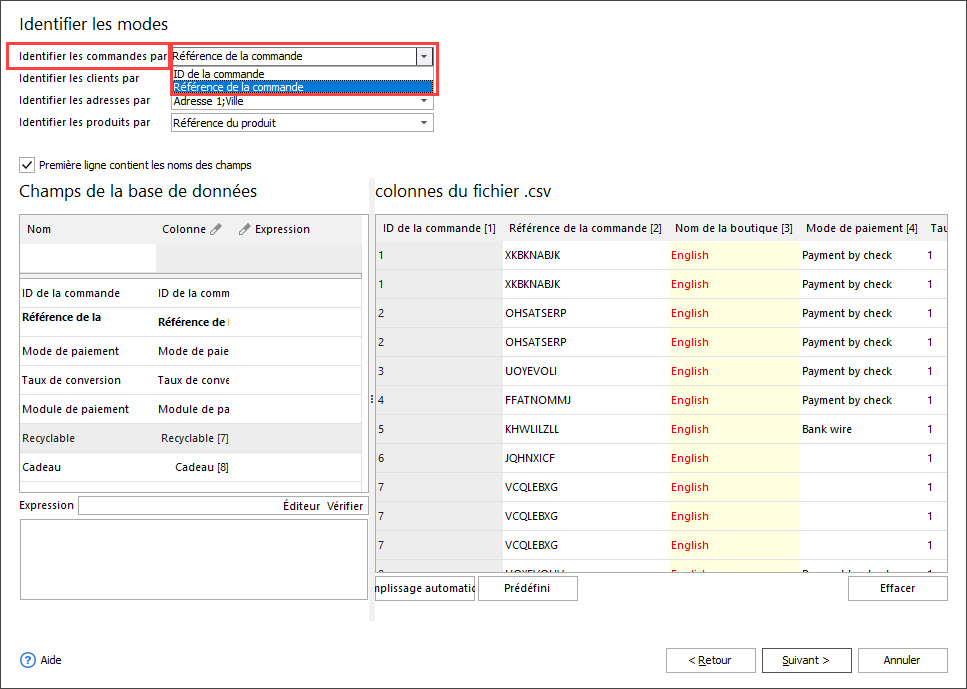Screen dimensions: 967x689
Task: Click the Prédéfini button
Action: point(527,588)
